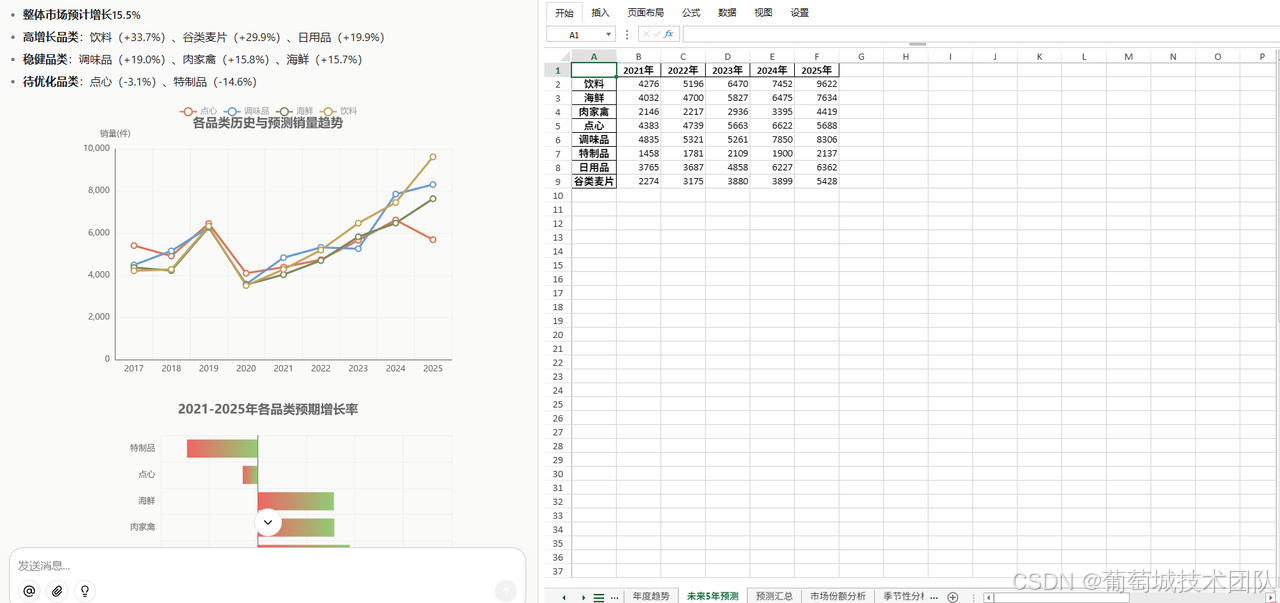1280x603 pixels.
Task: Click the 饮料 2025 data point on chart
Action: click(x=433, y=157)
